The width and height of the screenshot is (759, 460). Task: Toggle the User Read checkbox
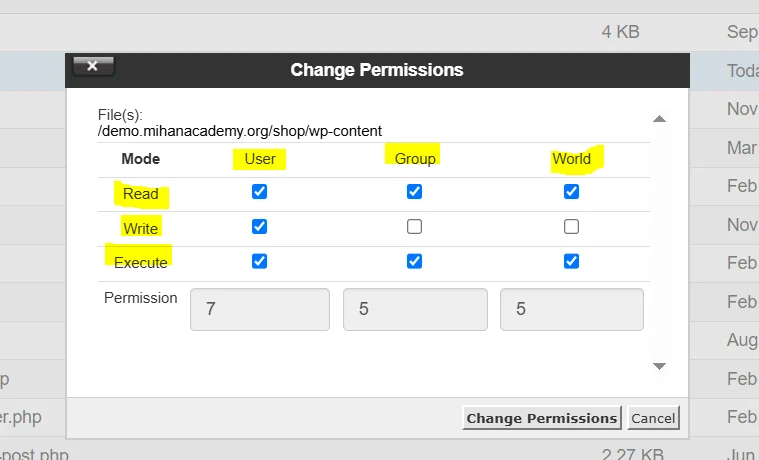click(x=260, y=192)
